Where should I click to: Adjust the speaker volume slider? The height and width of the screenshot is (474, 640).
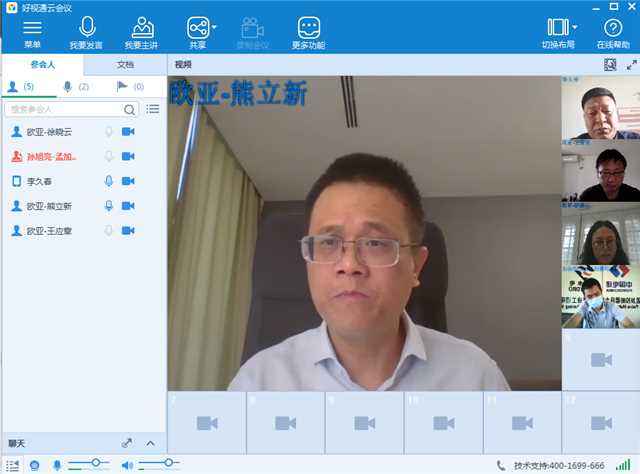158,462
